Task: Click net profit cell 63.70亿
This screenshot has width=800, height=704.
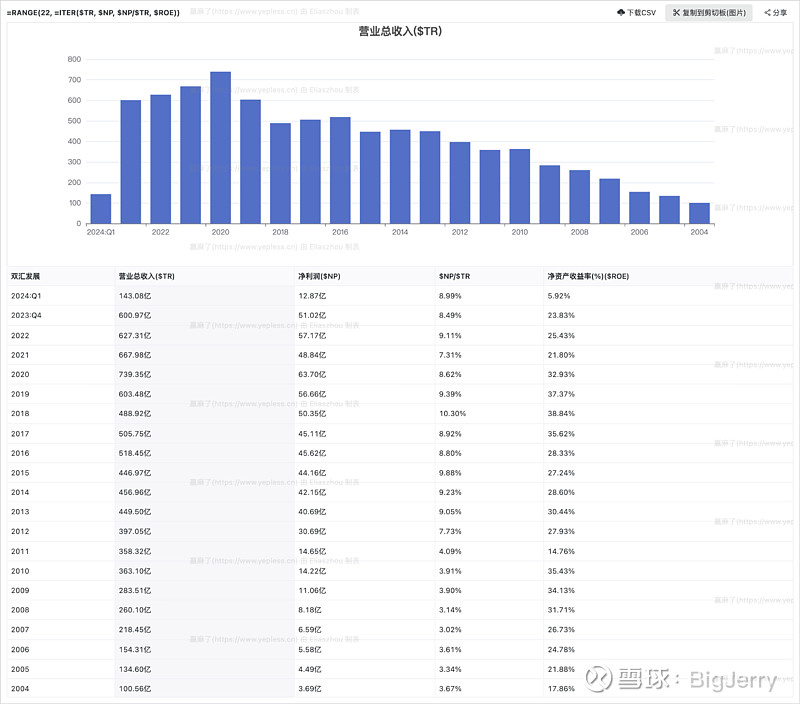Action: (312, 374)
